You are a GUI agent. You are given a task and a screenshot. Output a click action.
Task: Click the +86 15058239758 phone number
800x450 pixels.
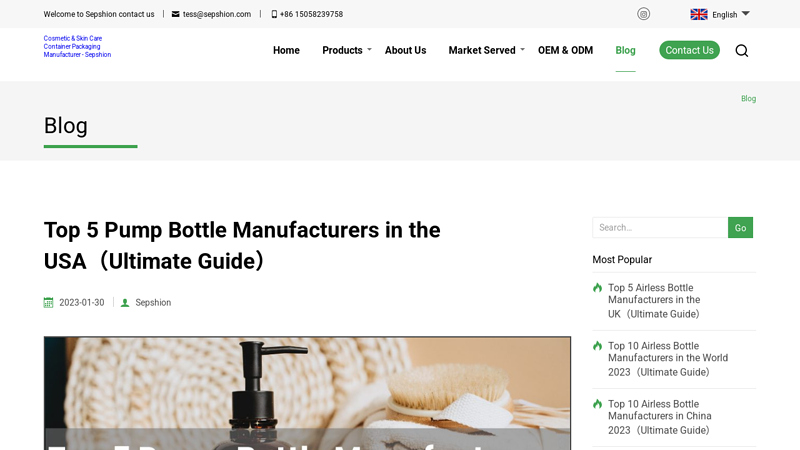click(311, 14)
